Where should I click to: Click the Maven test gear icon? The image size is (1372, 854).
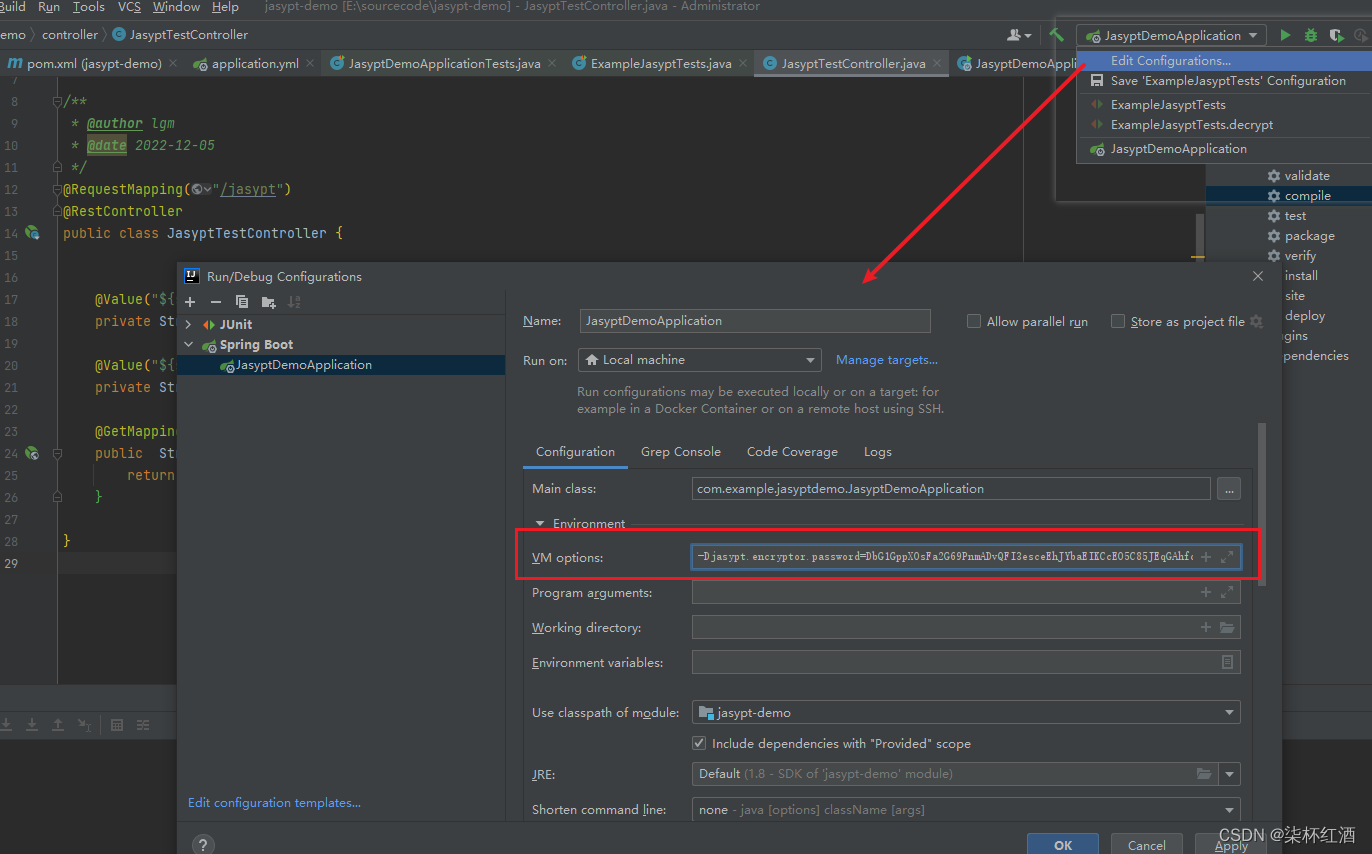point(1274,216)
